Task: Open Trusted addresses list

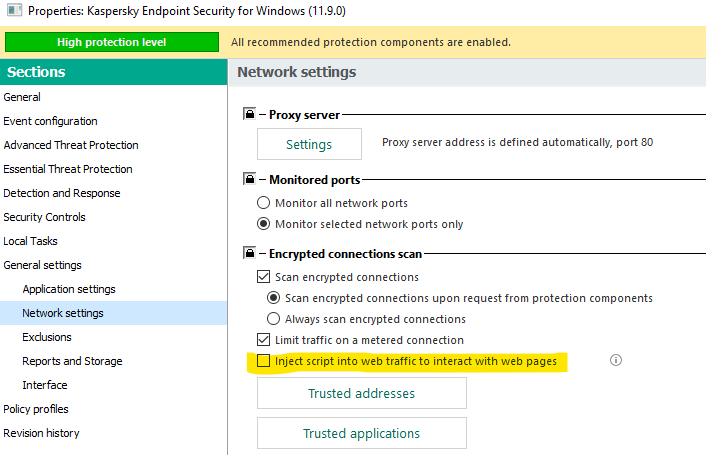Action: click(x=361, y=393)
